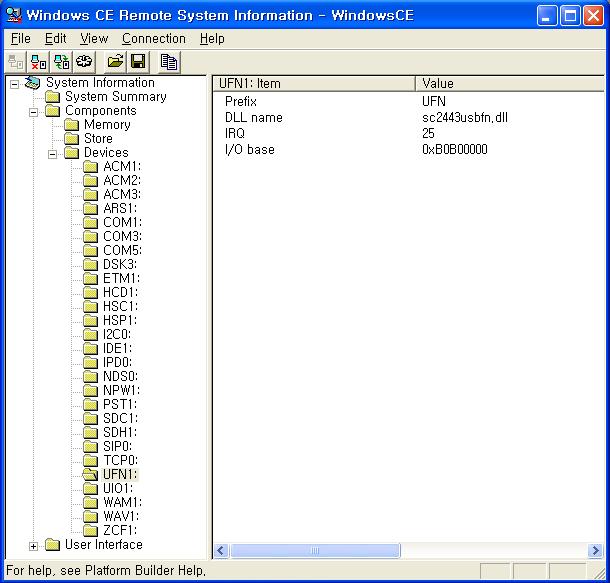
Task: Click the scroll right arrow
Action: (x=595, y=551)
